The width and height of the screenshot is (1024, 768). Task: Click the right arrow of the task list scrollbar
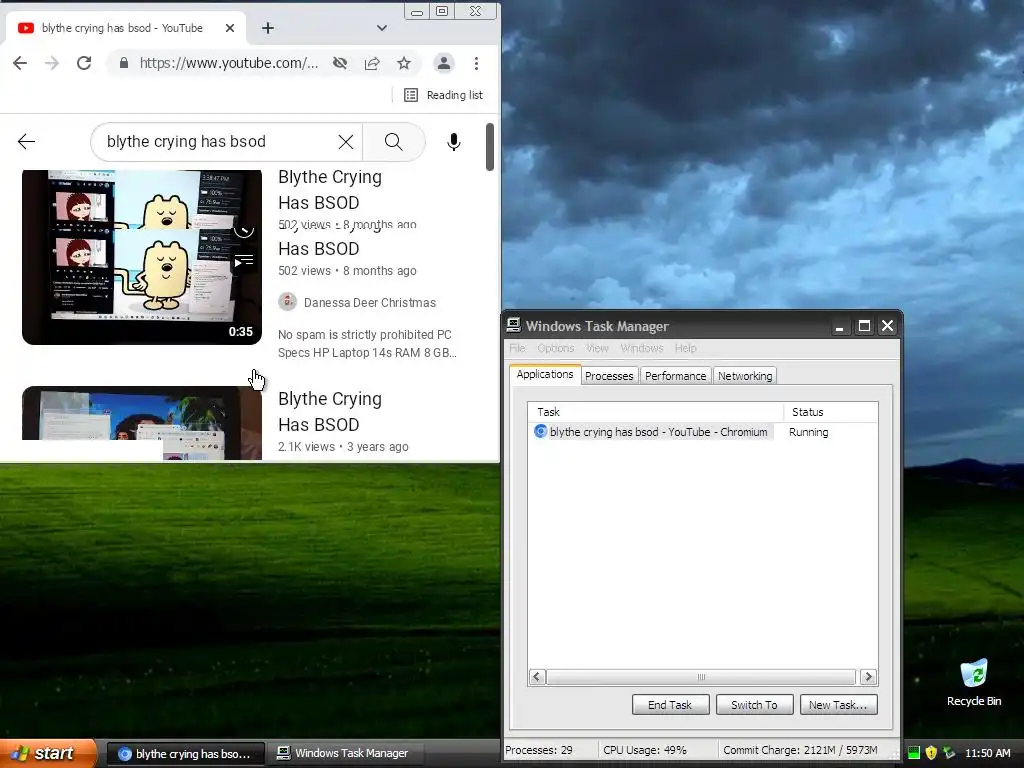click(x=868, y=677)
